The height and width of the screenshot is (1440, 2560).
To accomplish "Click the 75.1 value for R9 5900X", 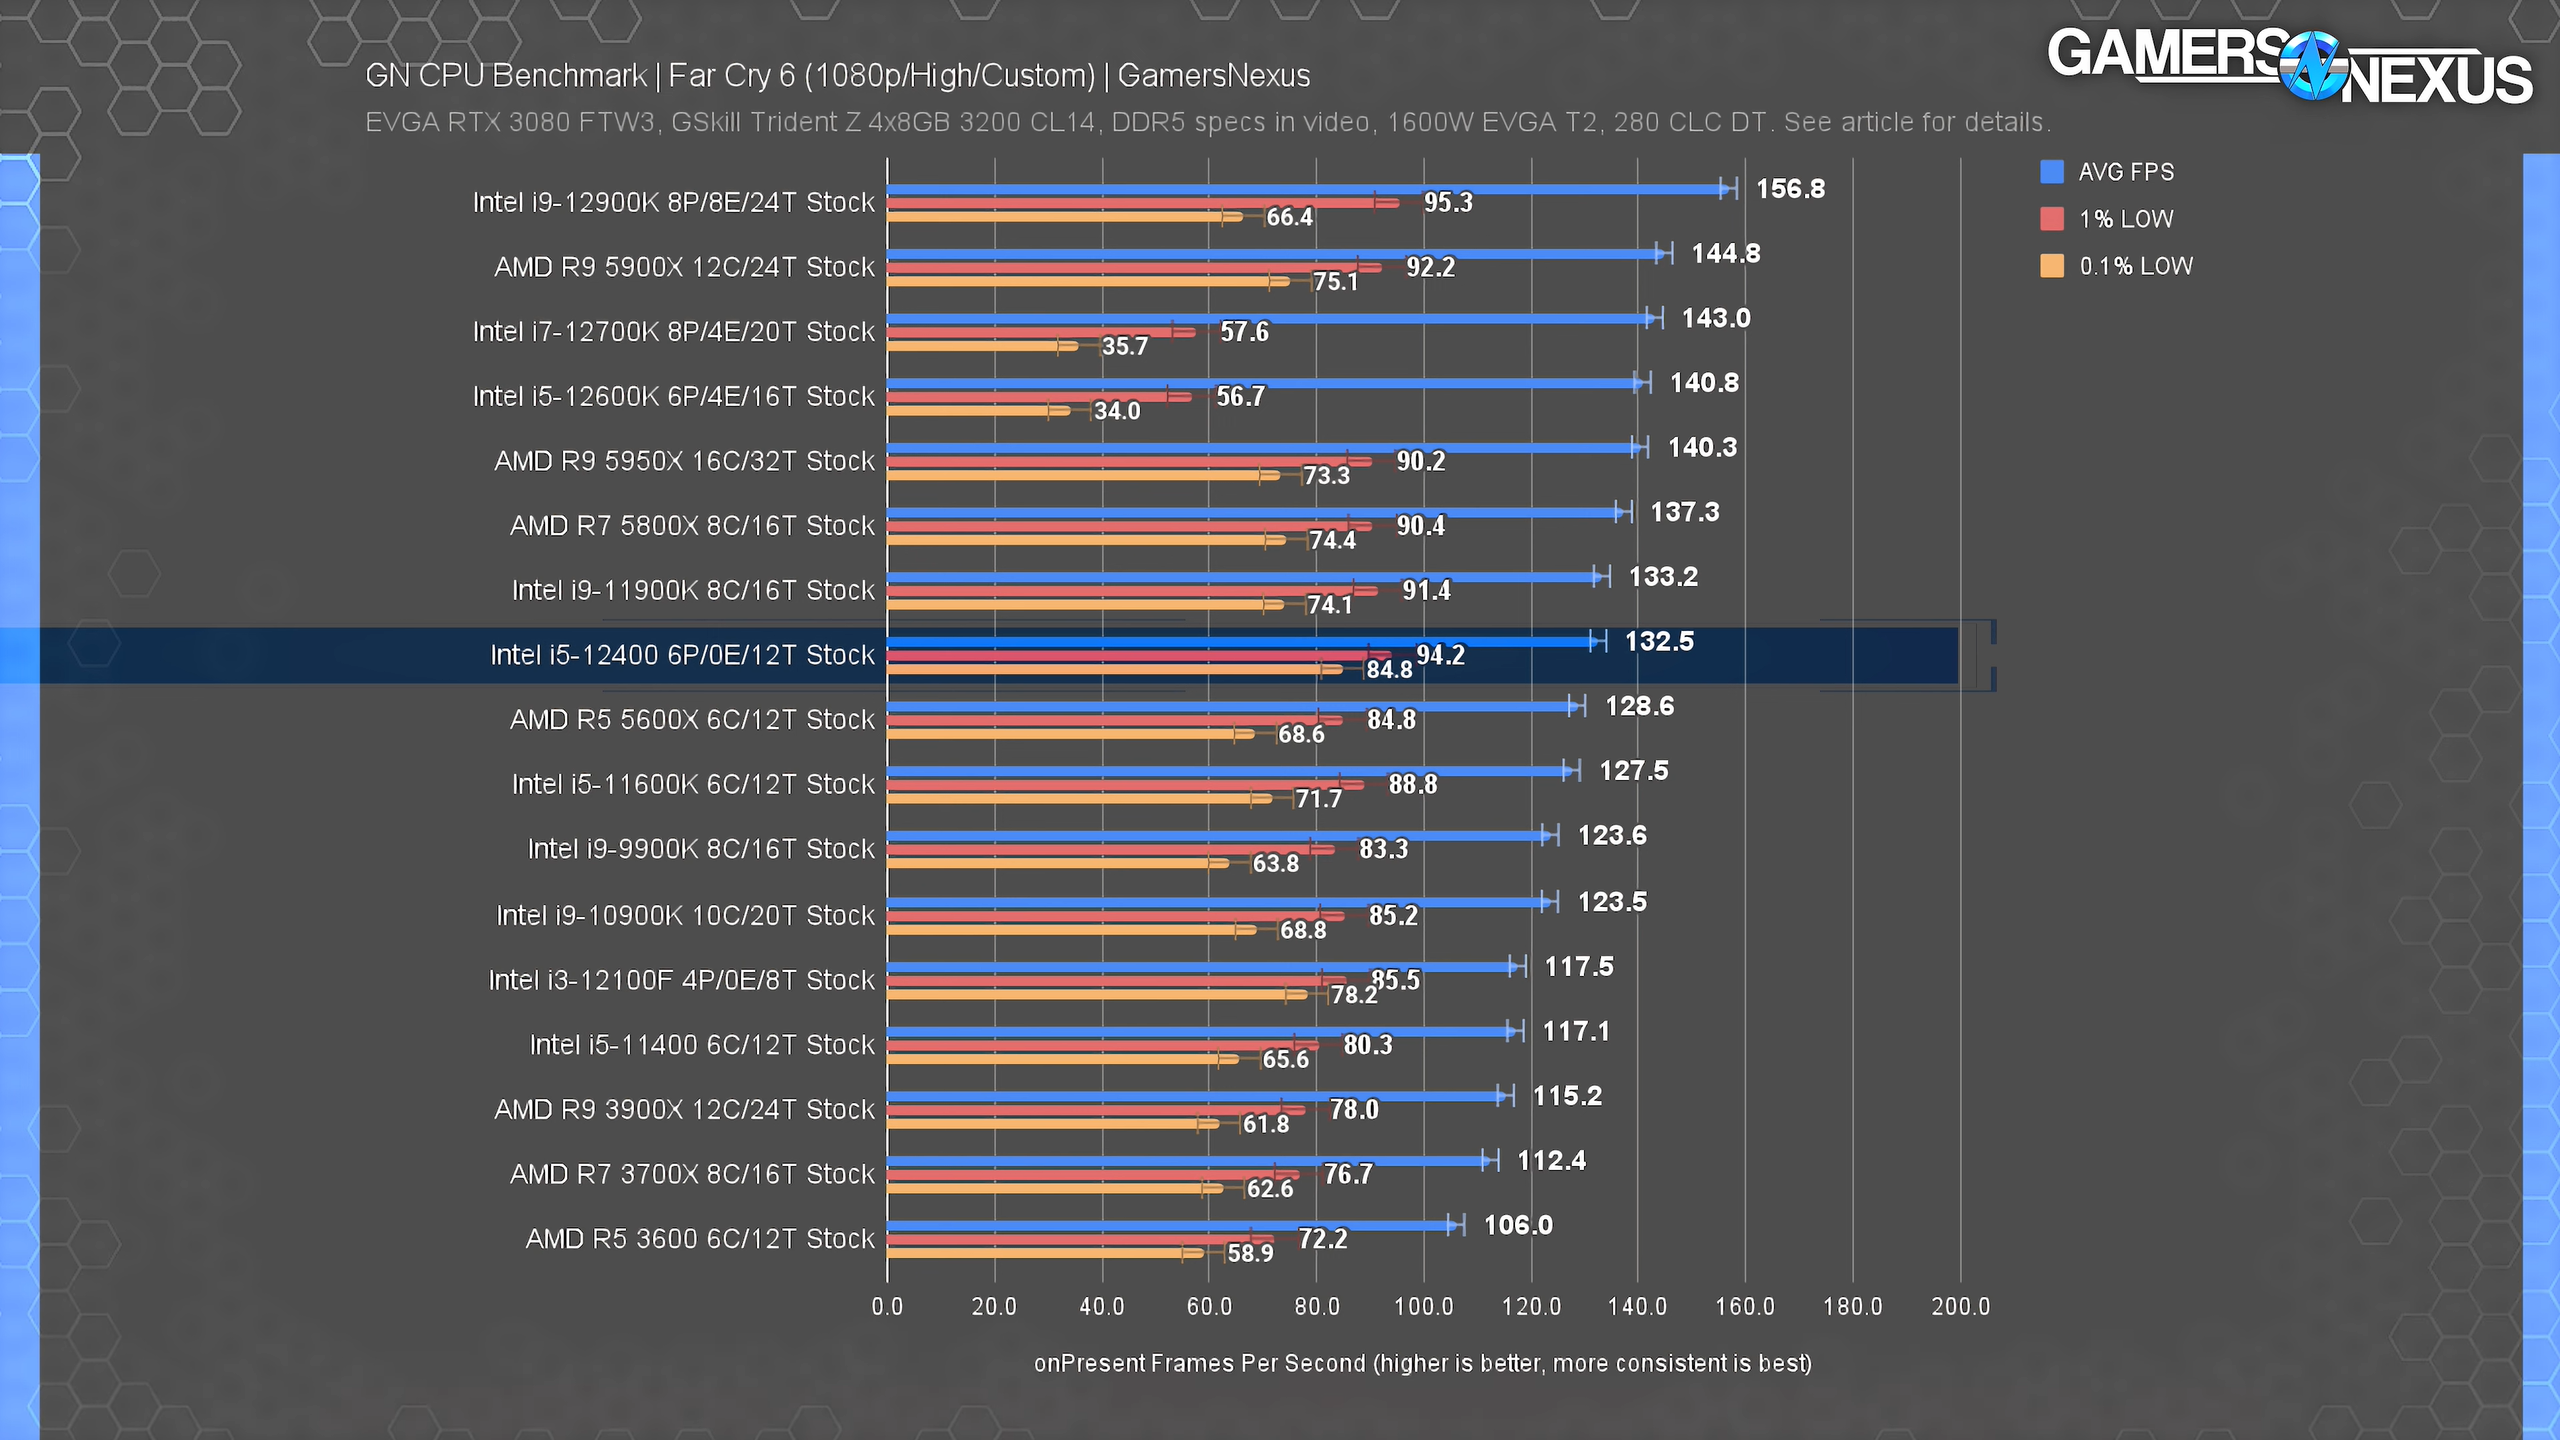I will [1336, 282].
